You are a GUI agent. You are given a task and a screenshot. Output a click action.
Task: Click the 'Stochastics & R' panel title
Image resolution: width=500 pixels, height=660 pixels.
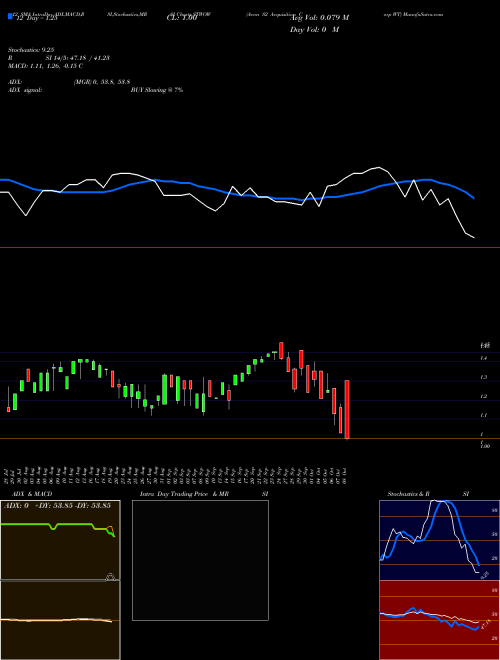[x=408, y=494]
